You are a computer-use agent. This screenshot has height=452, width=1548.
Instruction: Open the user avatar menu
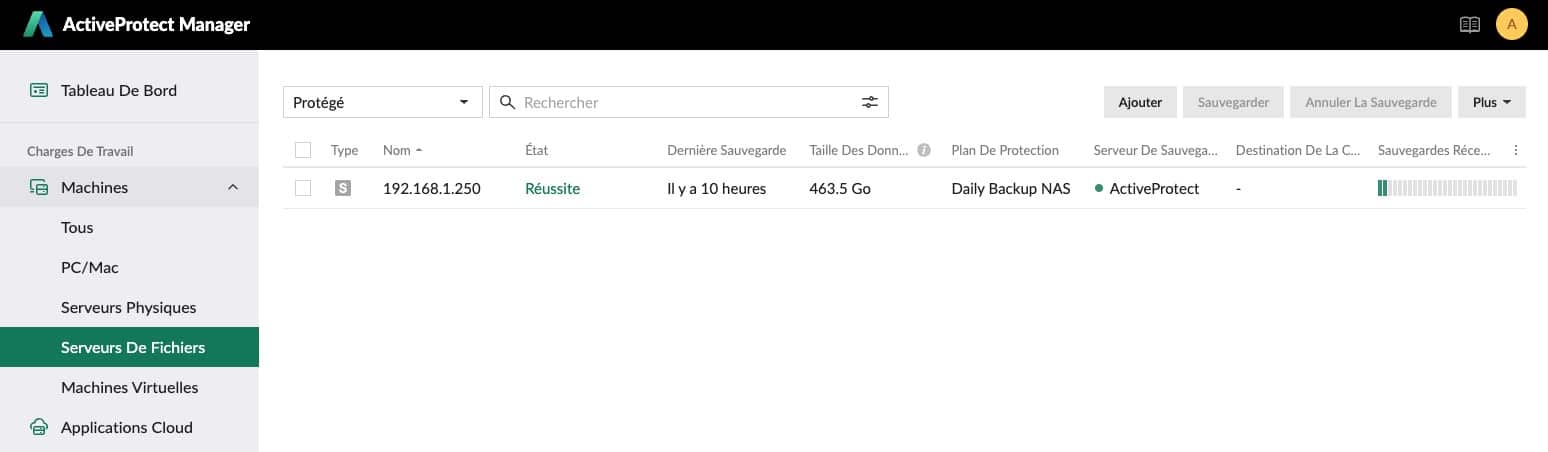click(1511, 24)
